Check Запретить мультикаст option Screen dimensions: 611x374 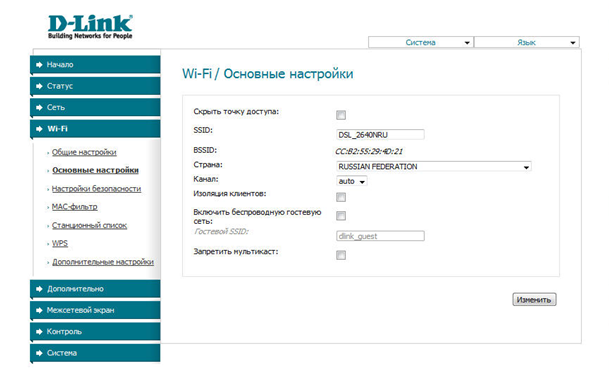[x=341, y=255]
